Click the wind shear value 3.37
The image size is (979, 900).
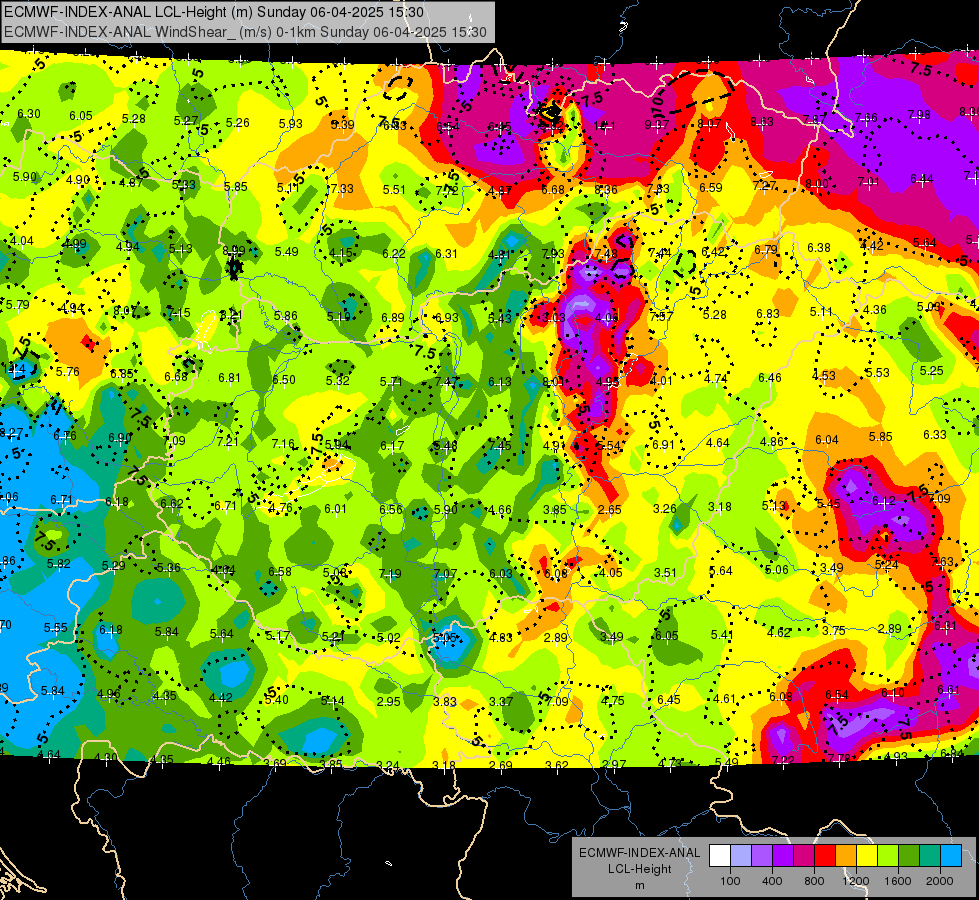click(501, 701)
